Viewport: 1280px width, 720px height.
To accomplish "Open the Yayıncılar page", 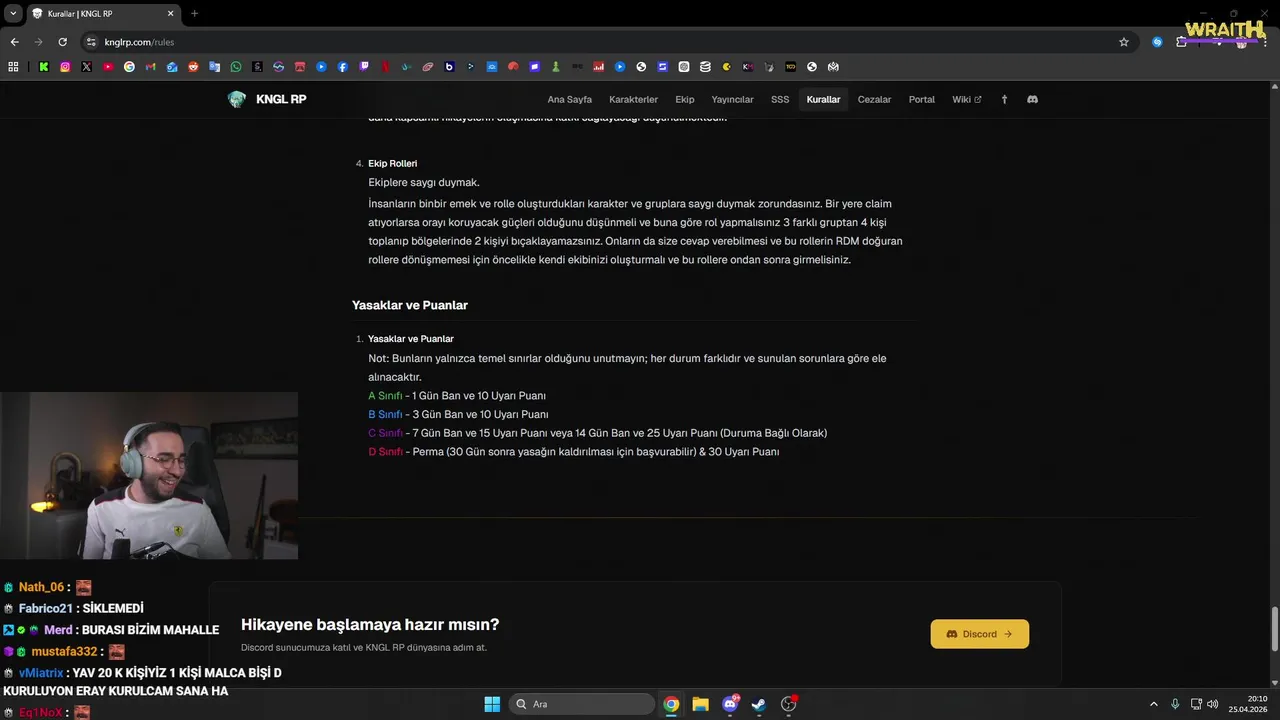I will click(732, 99).
